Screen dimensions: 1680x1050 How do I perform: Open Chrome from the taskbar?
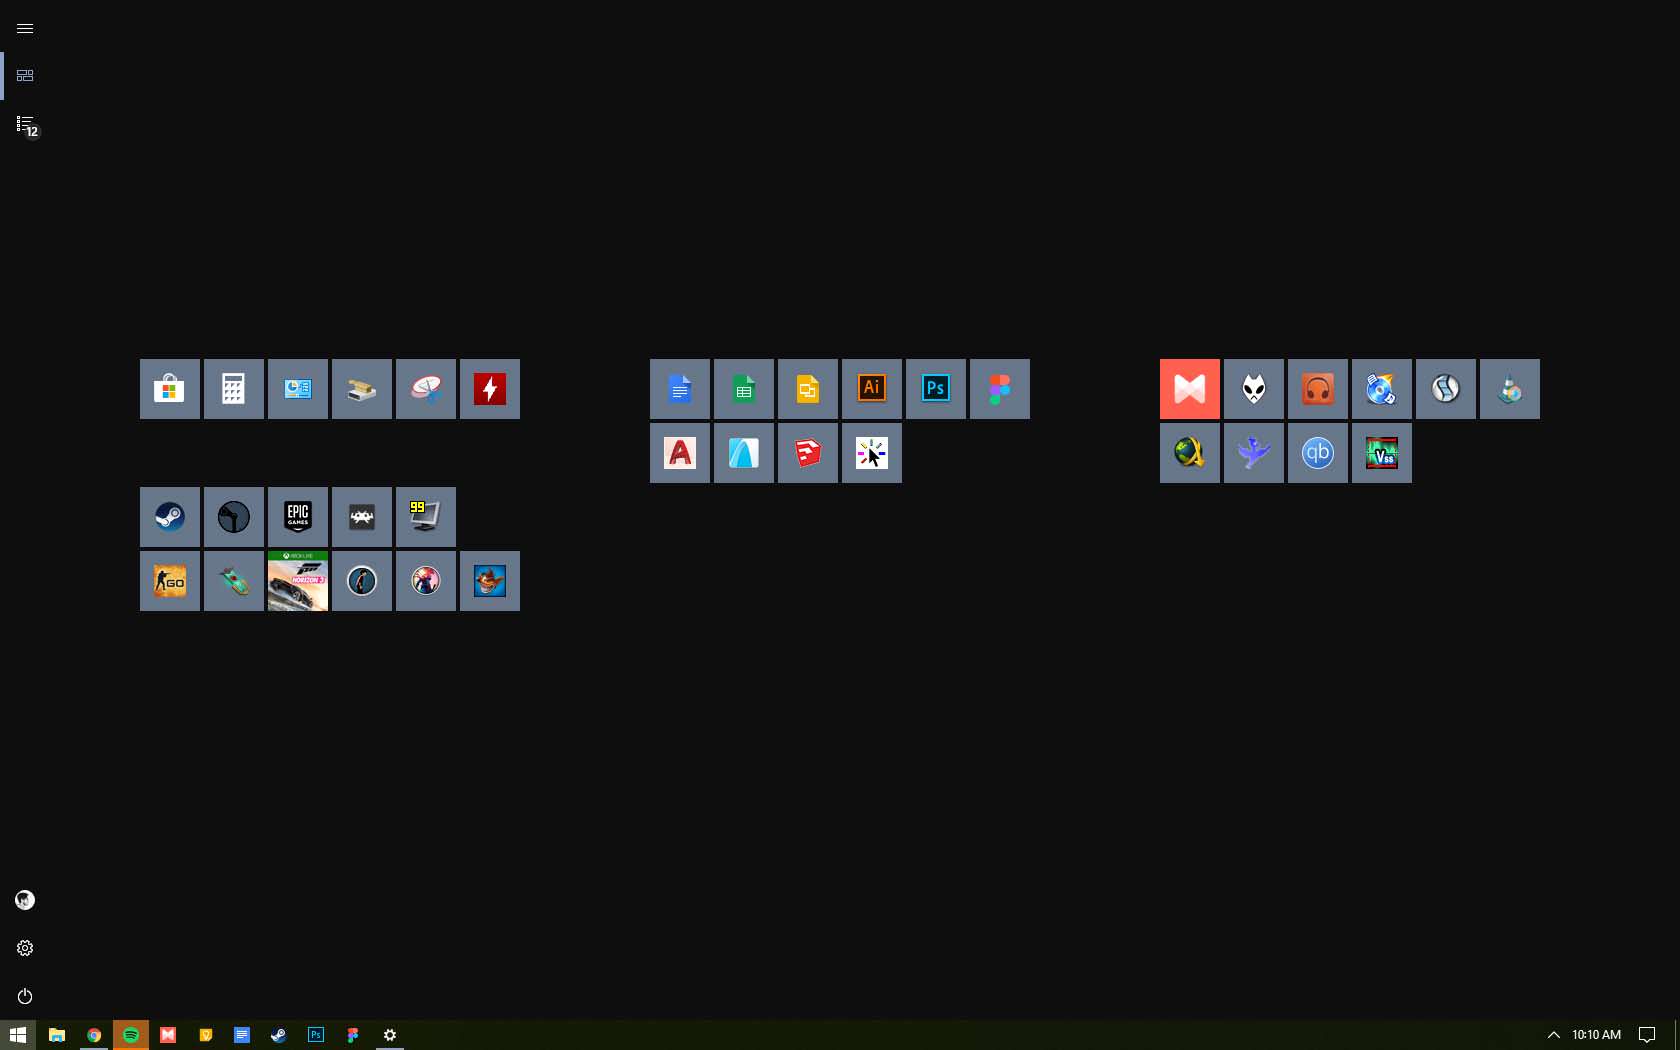(94, 1035)
